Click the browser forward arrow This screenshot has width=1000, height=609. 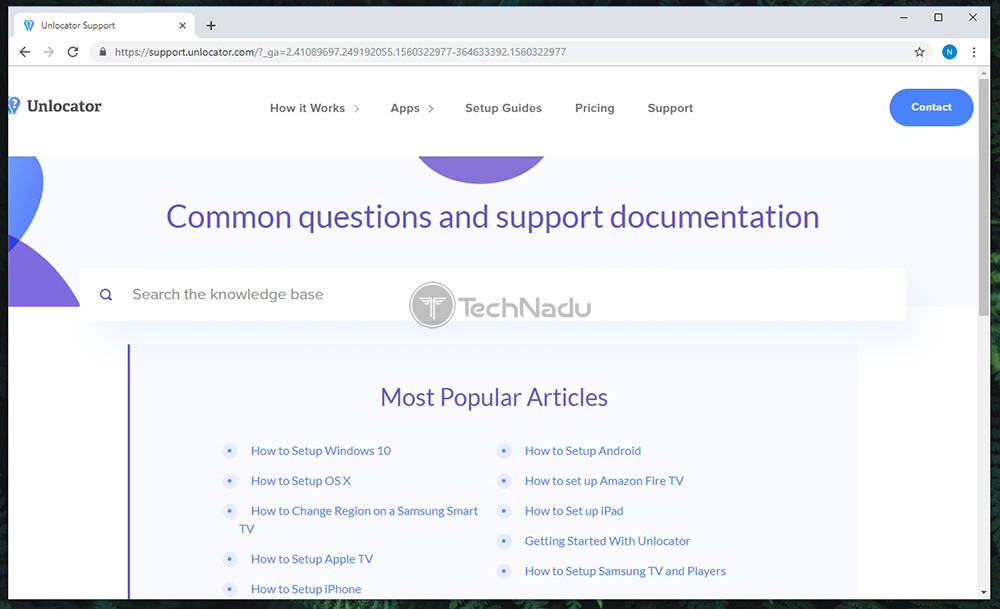[x=48, y=52]
